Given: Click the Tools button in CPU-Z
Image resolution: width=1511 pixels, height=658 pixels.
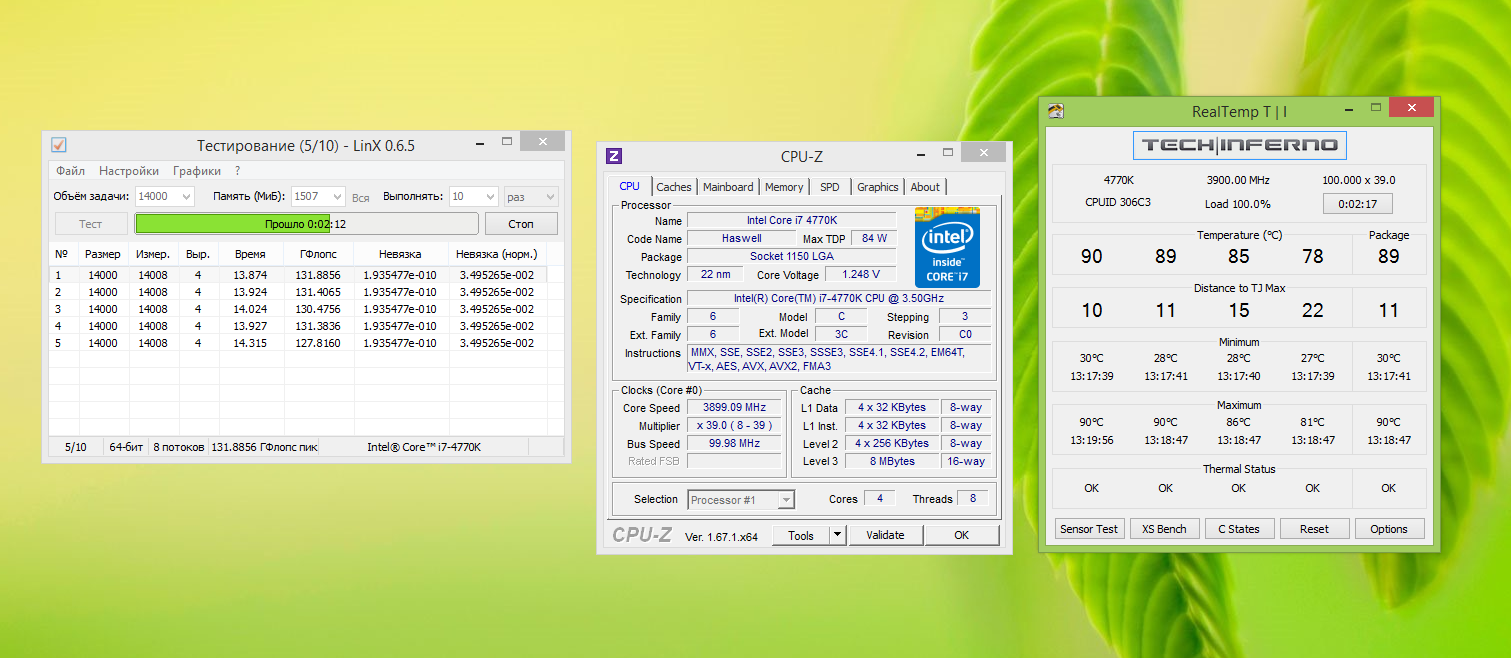Looking at the screenshot, I should coord(801,535).
